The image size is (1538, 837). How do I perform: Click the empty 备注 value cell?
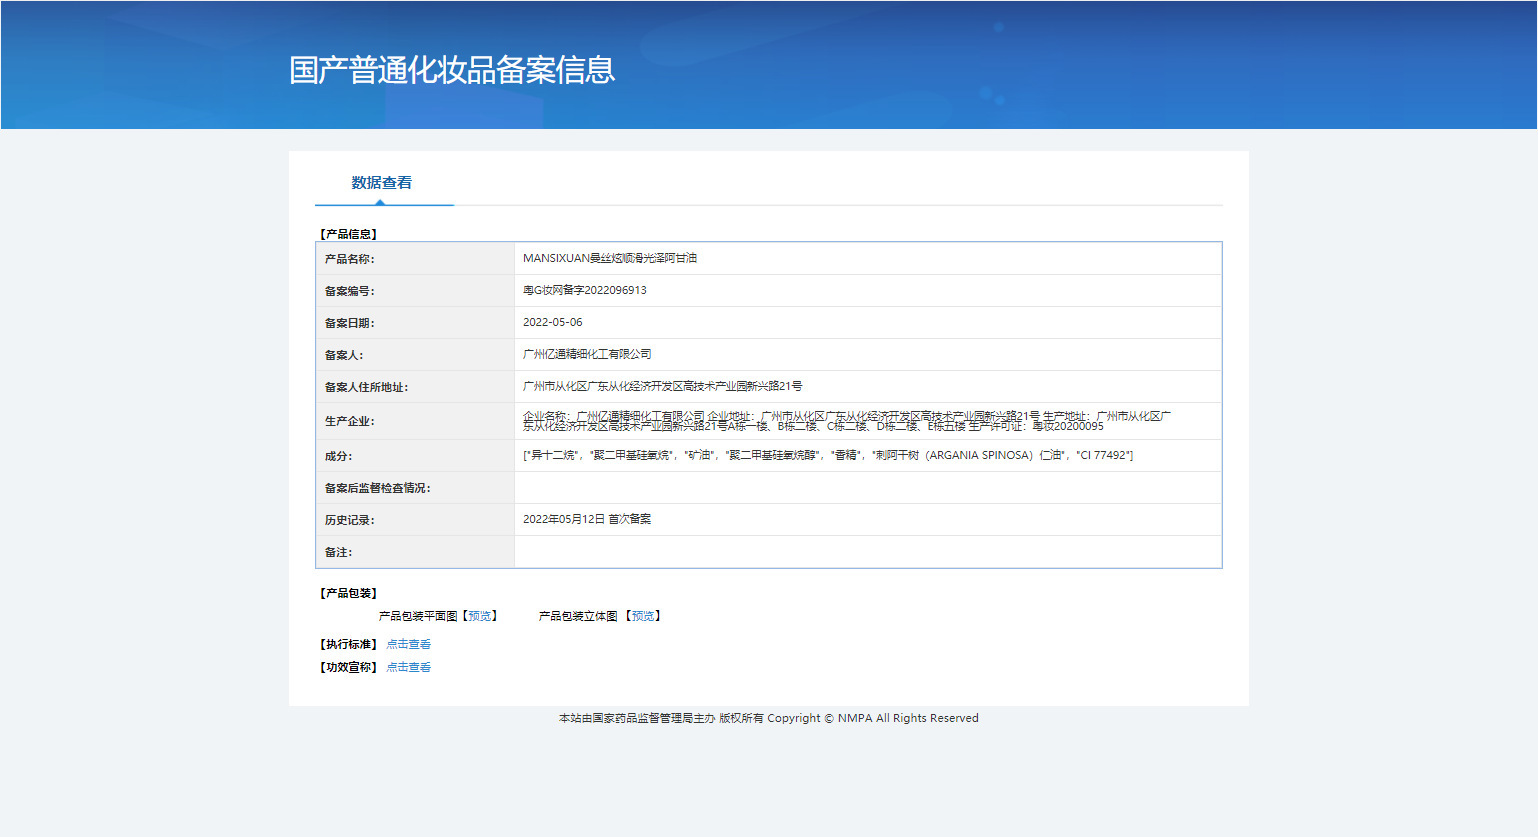tap(868, 552)
